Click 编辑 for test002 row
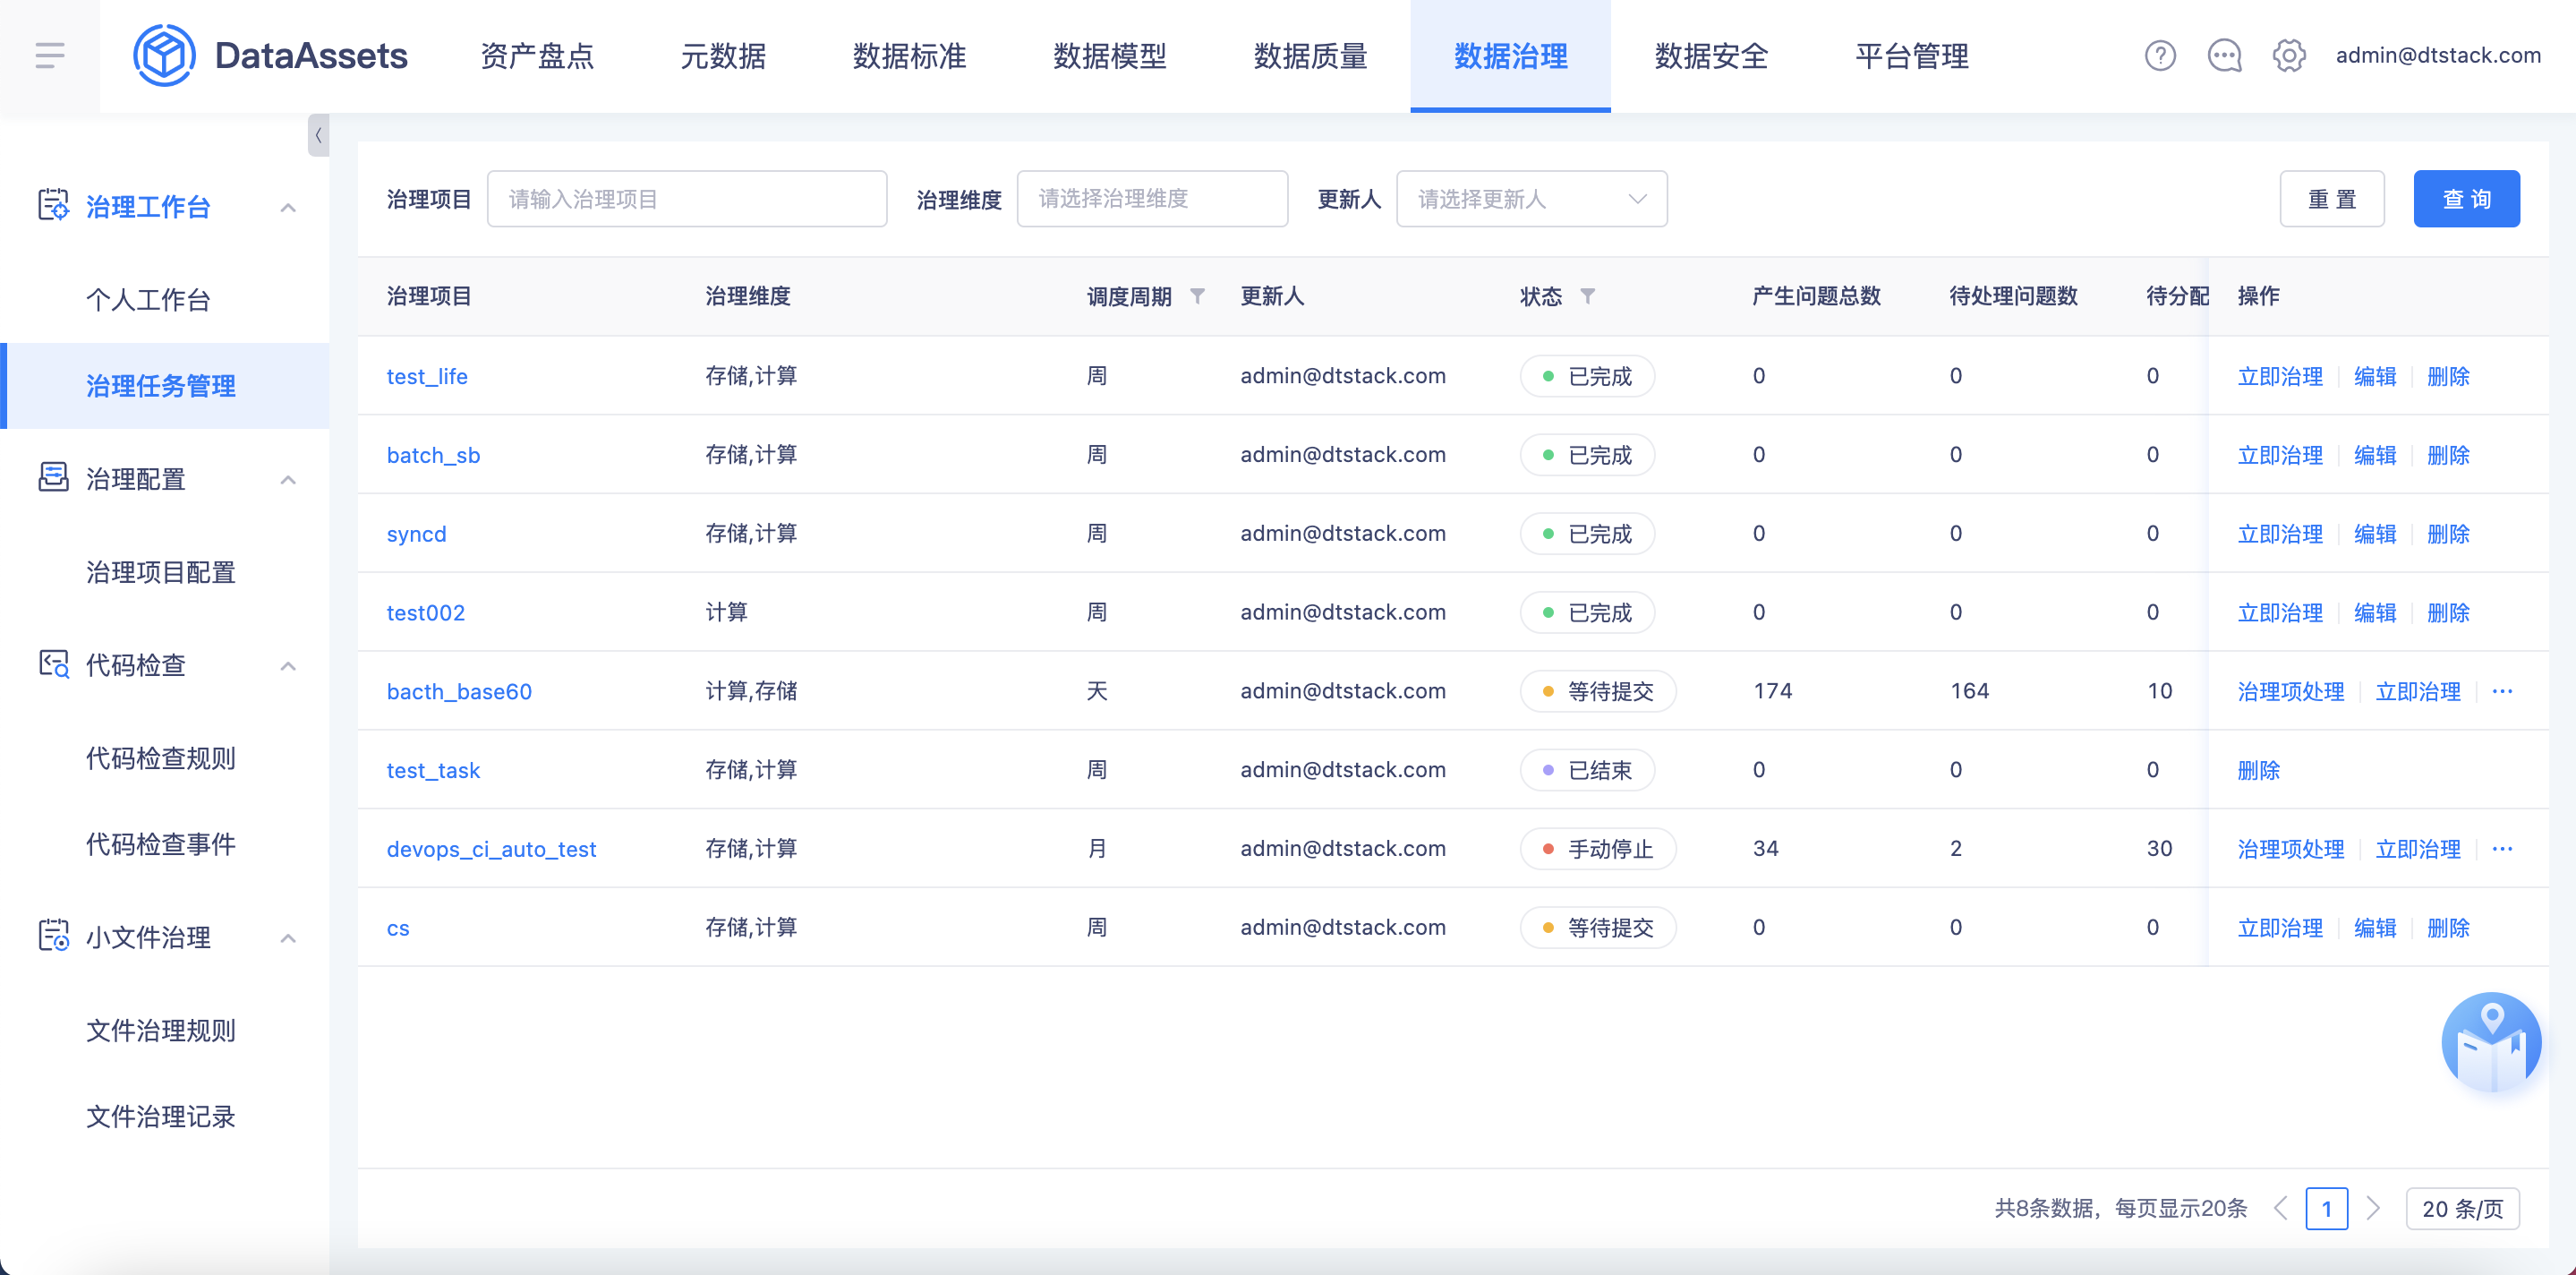This screenshot has height=1275, width=2576. coord(2375,612)
